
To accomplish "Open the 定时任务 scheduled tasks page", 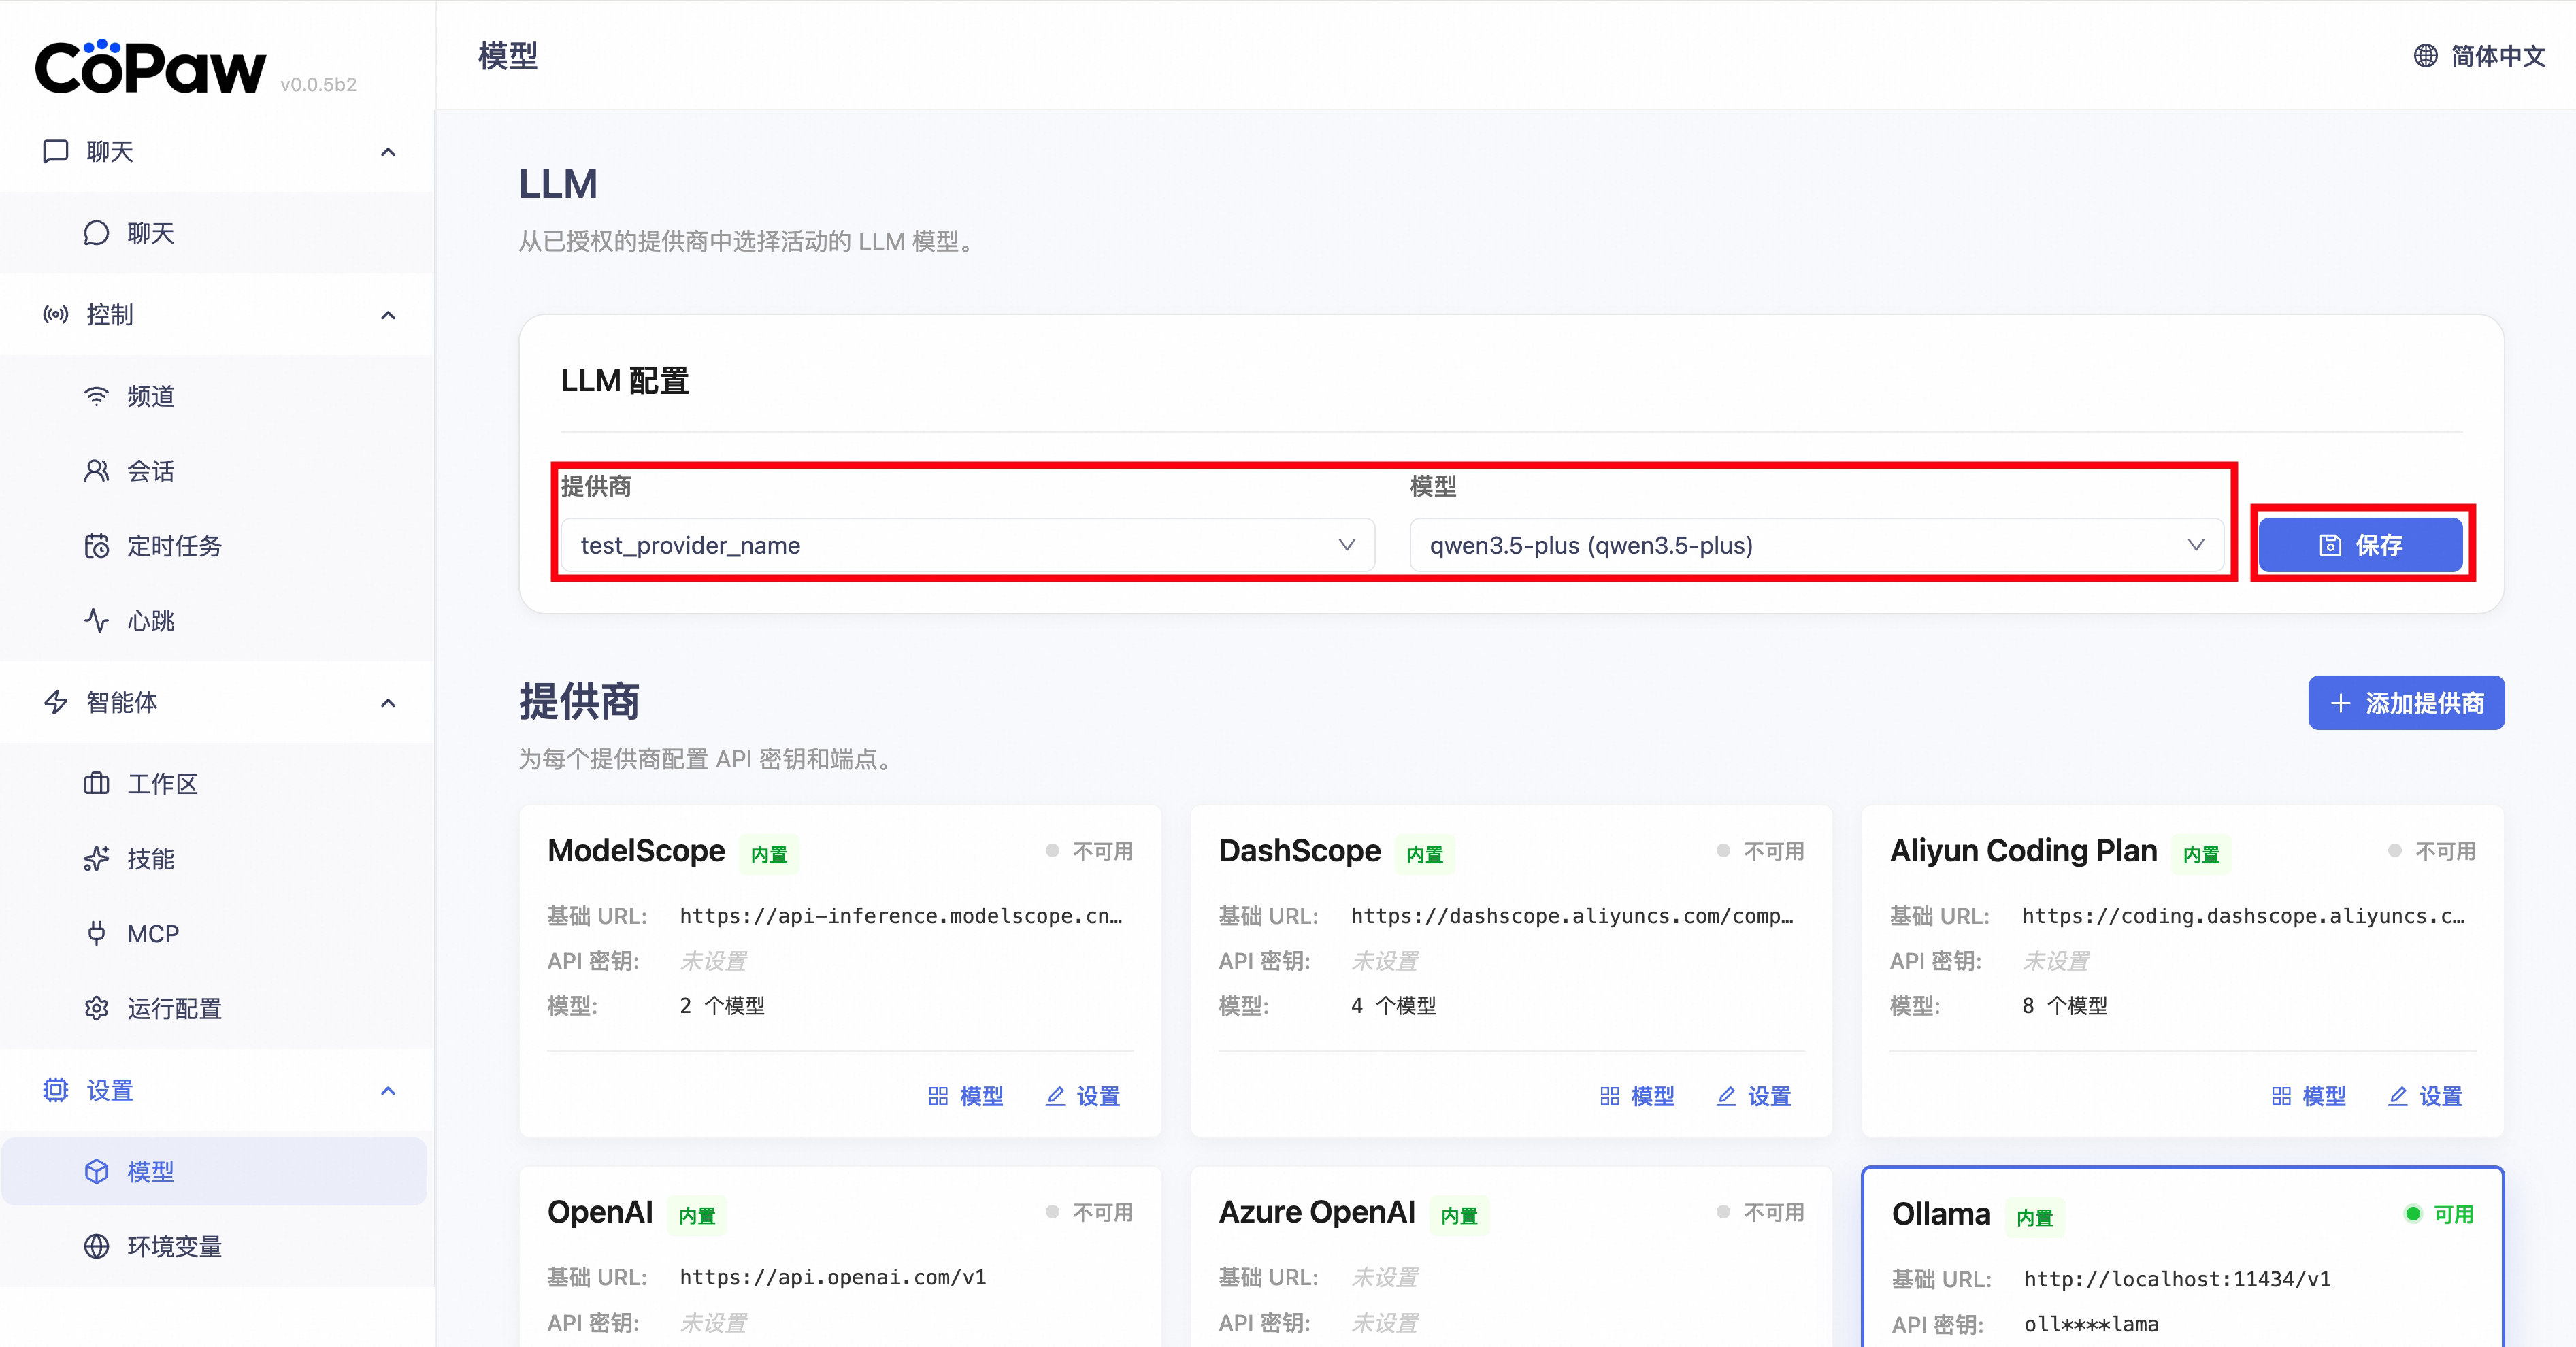I will click(173, 546).
